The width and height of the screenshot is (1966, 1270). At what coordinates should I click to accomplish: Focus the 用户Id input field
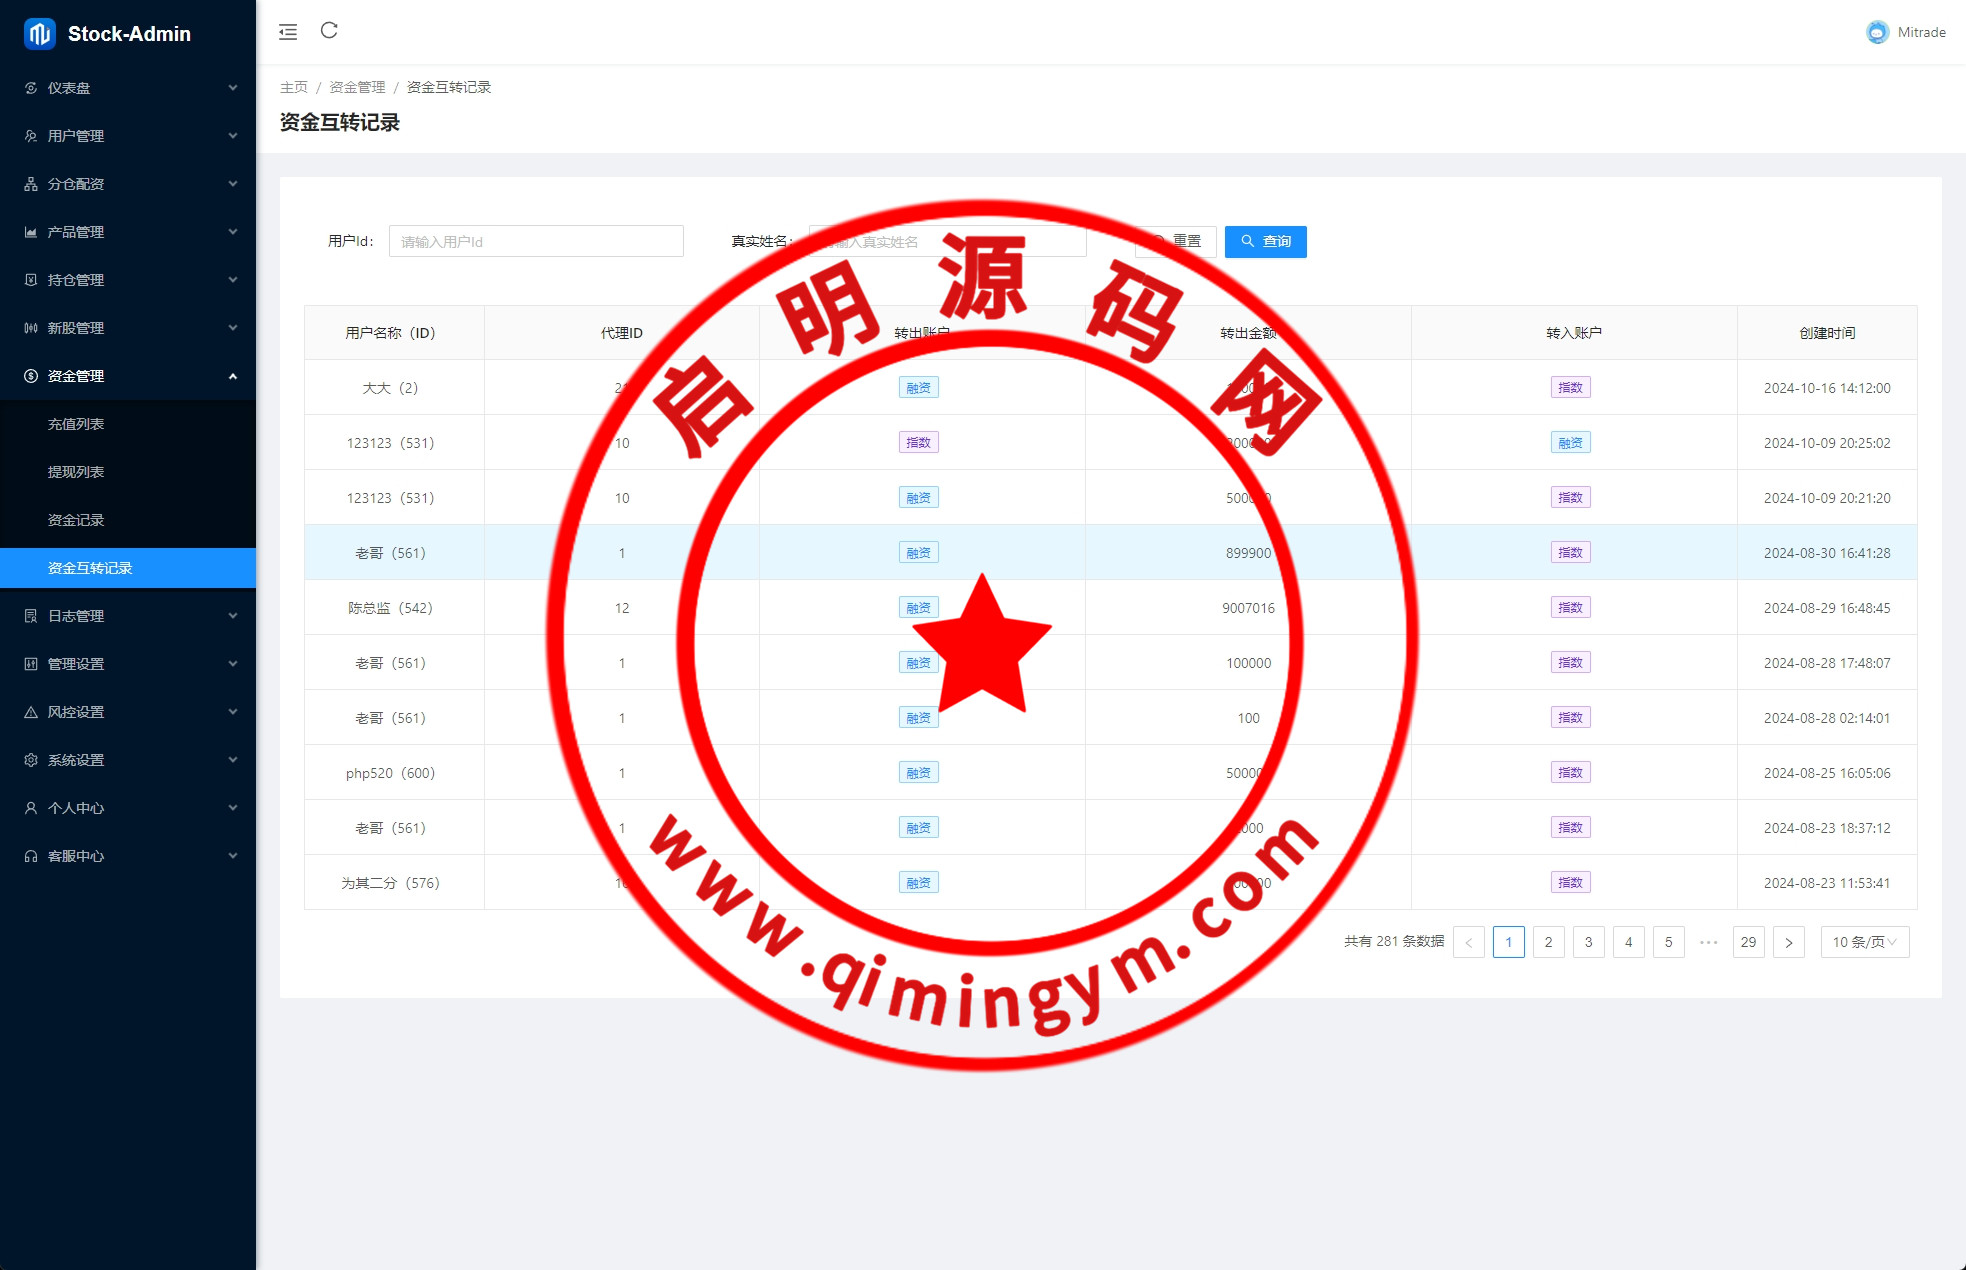(536, 241)
